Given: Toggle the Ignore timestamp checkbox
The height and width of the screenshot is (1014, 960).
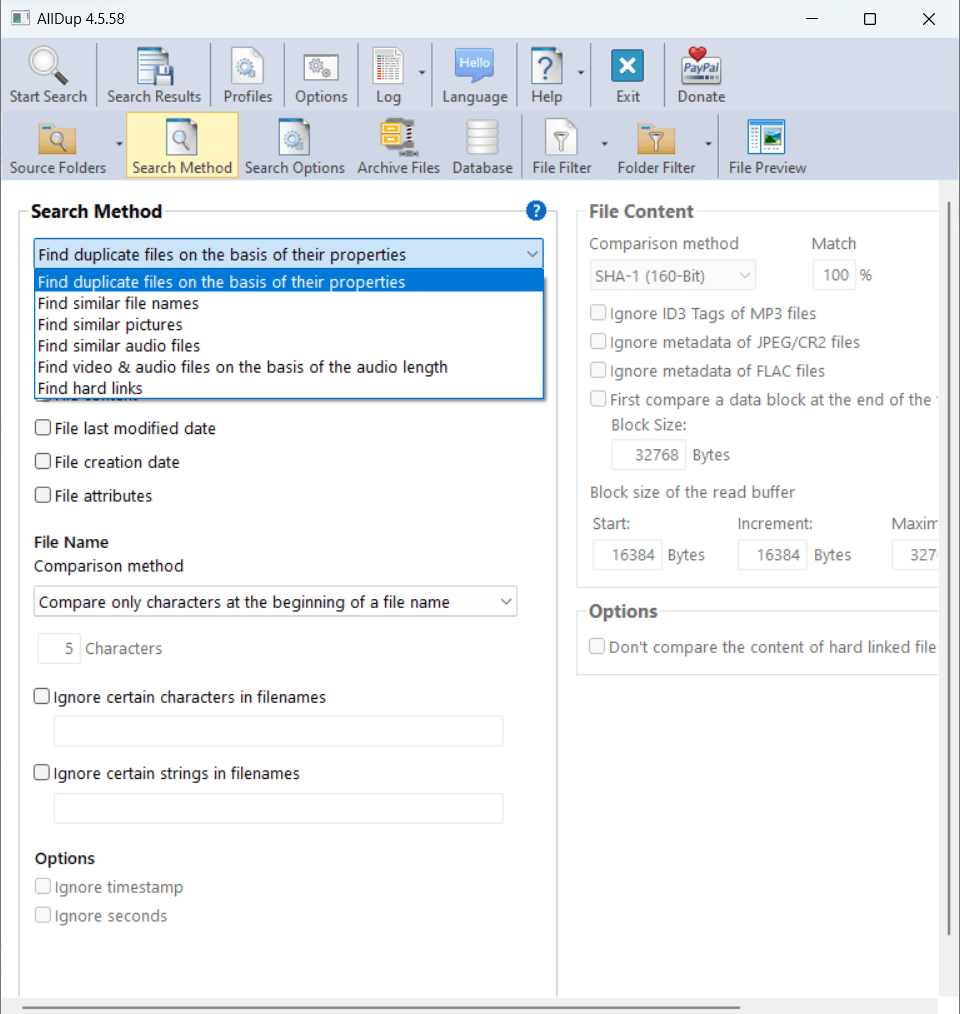Looking at the screenshot, I should (x=43, y=887).
